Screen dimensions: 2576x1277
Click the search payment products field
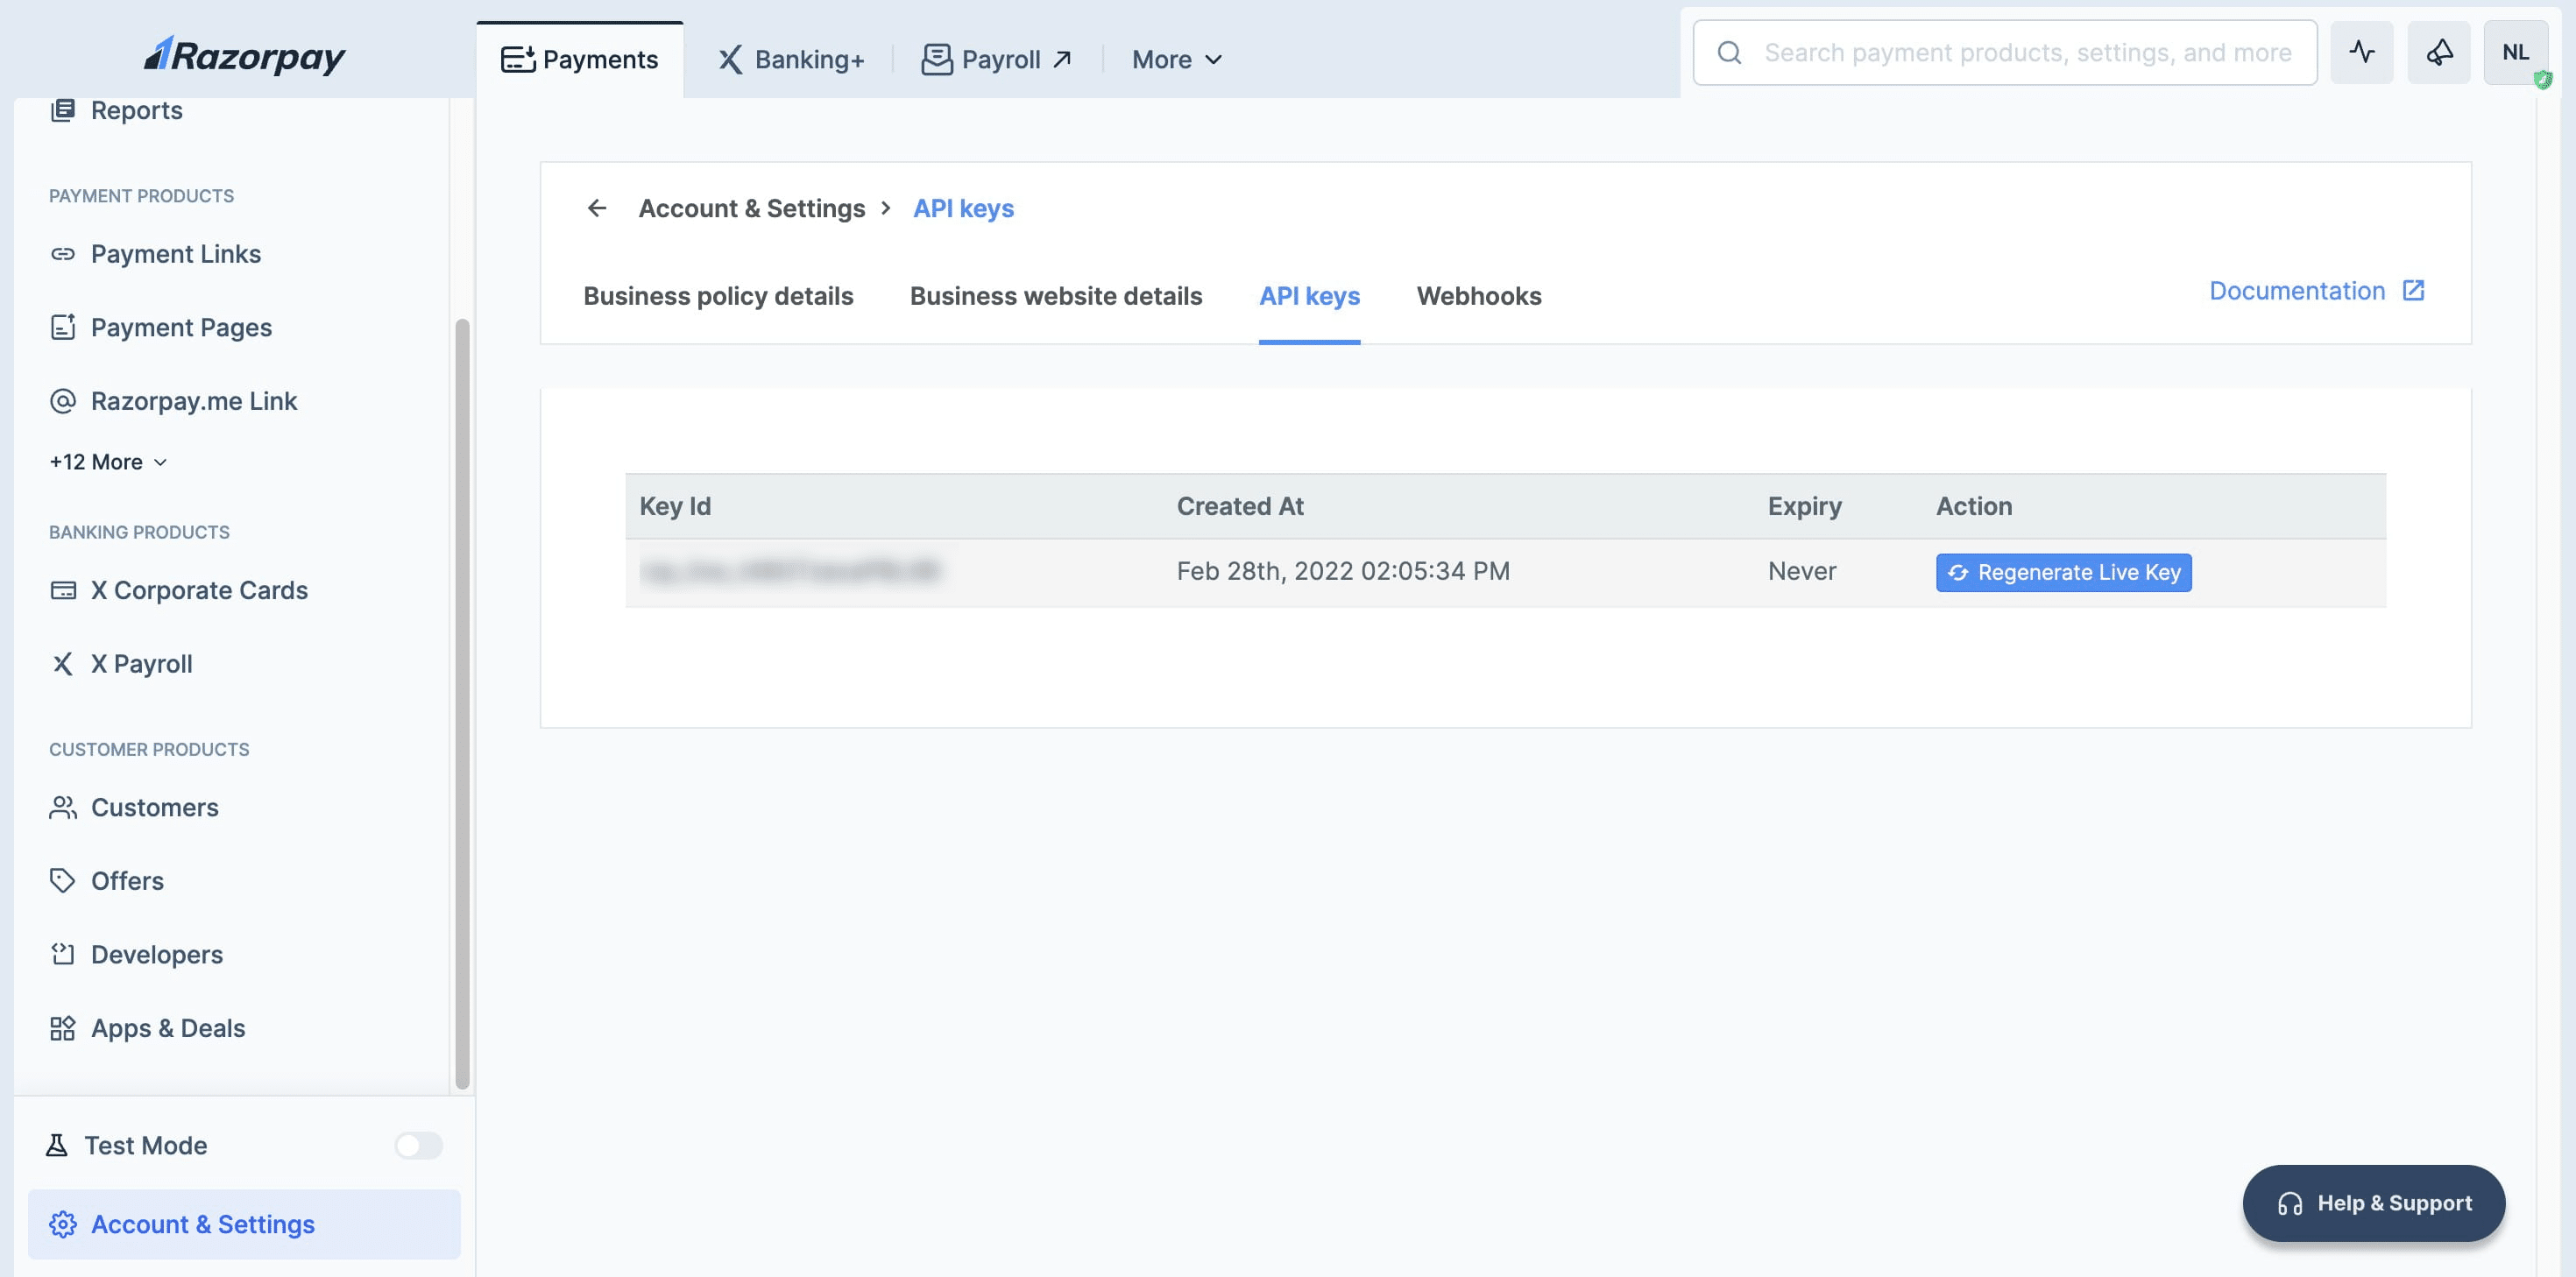[x=2026, y=52]
